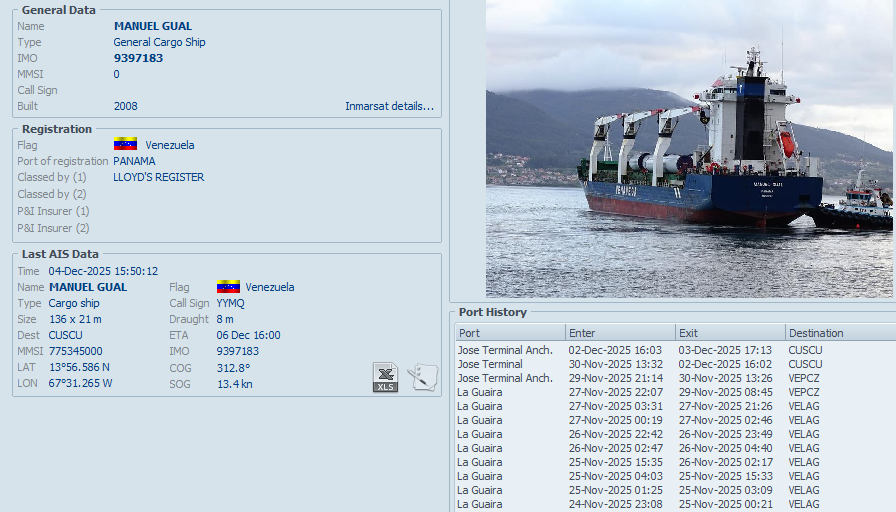Select Jose Terminal Anch. row entered 29-Nov-2025 21:14
896x512 pixels.
[675, 378]
